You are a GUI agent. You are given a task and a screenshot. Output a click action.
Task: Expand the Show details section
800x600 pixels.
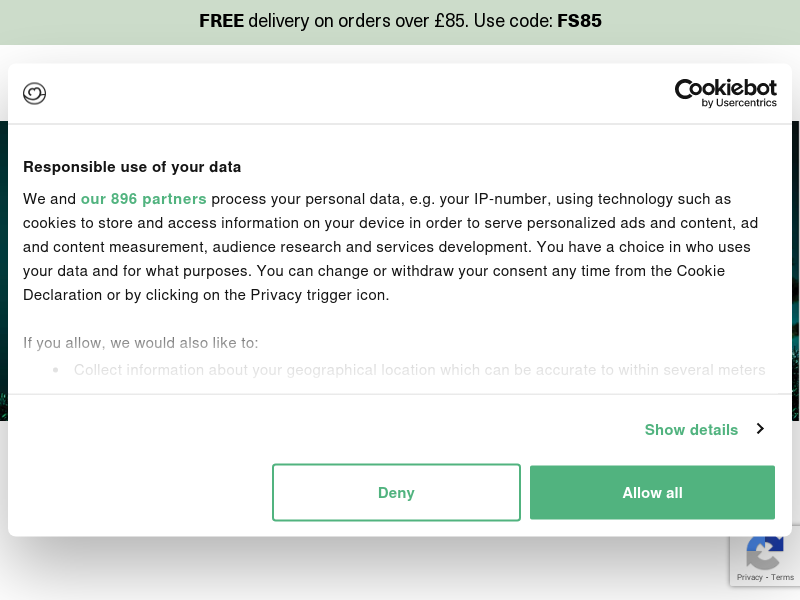tap(704, 429)
